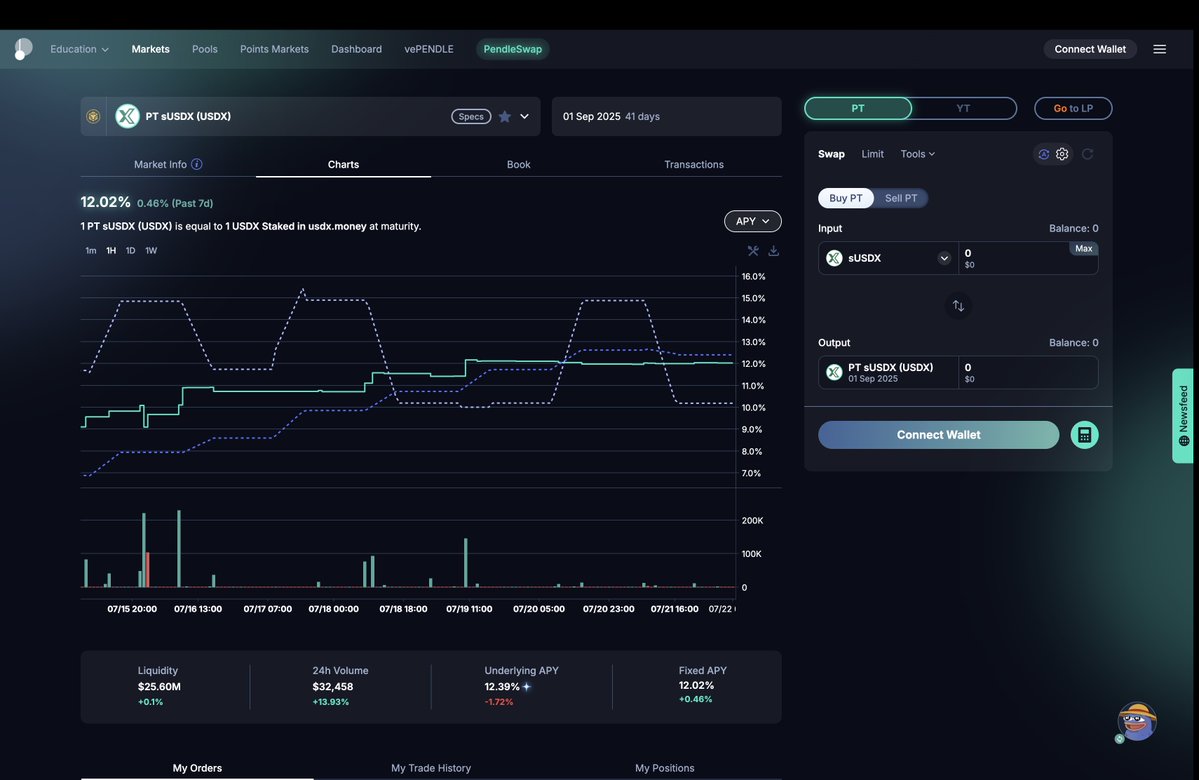
Task: Open the calculator tool
Action: pyautogui.click(x=1084, y=435)
